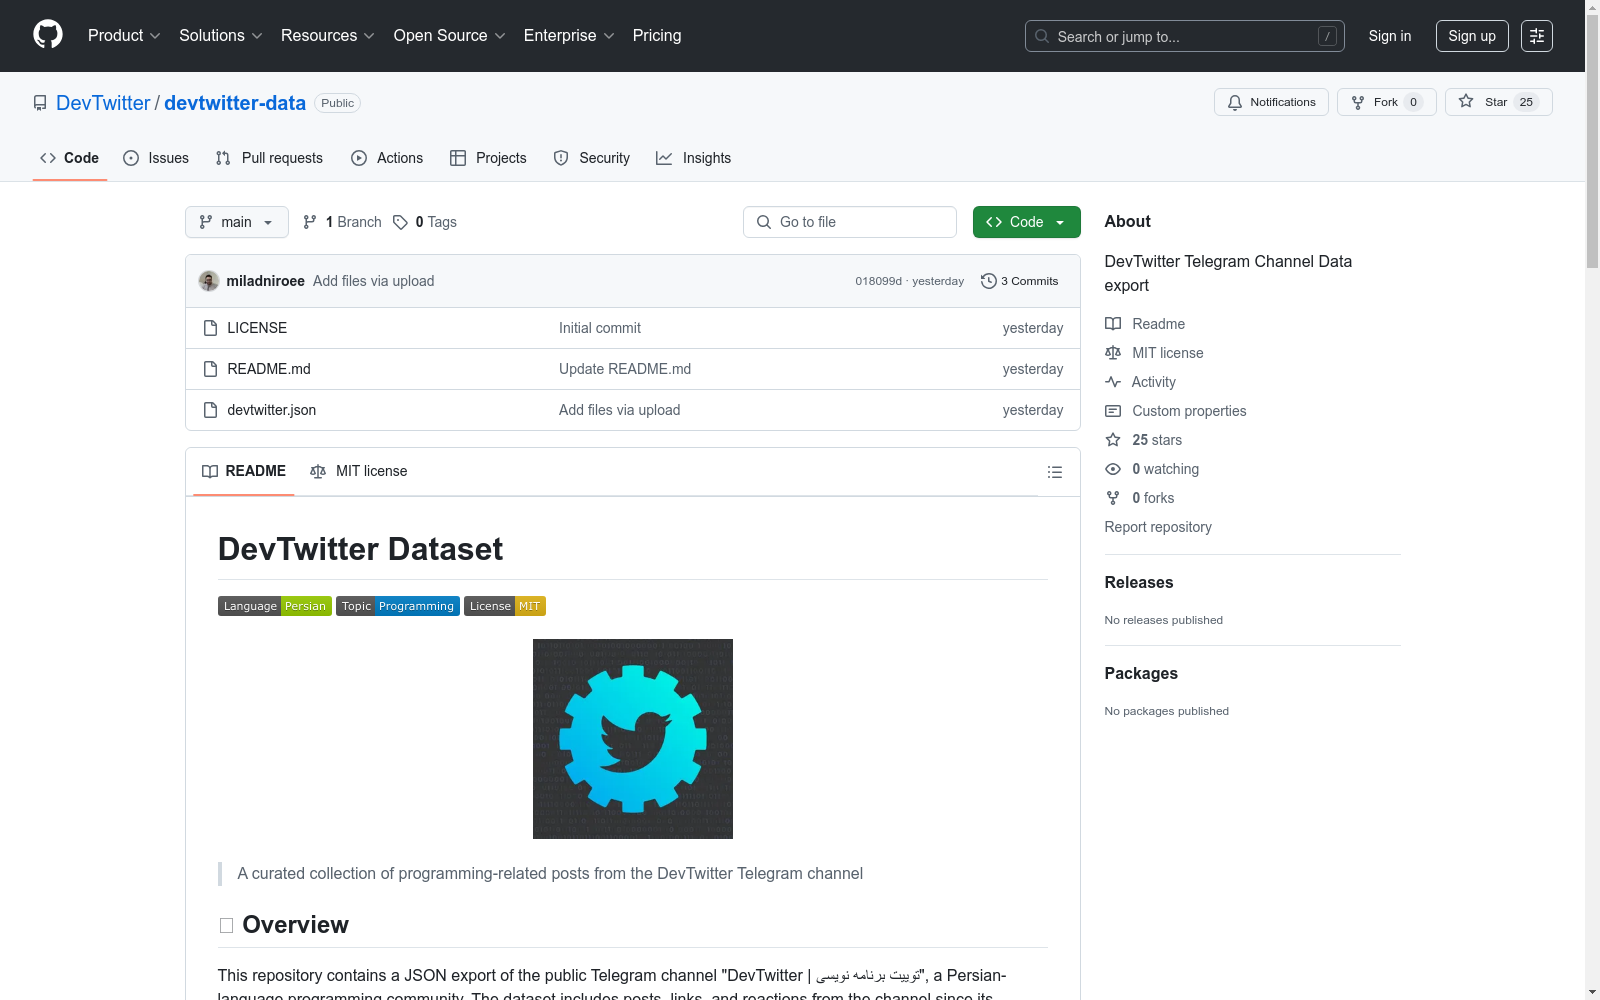Viewport: 1600px width, 1000px height.
Task: Click the fork icon in Fork button
Action: (1358, 102)
